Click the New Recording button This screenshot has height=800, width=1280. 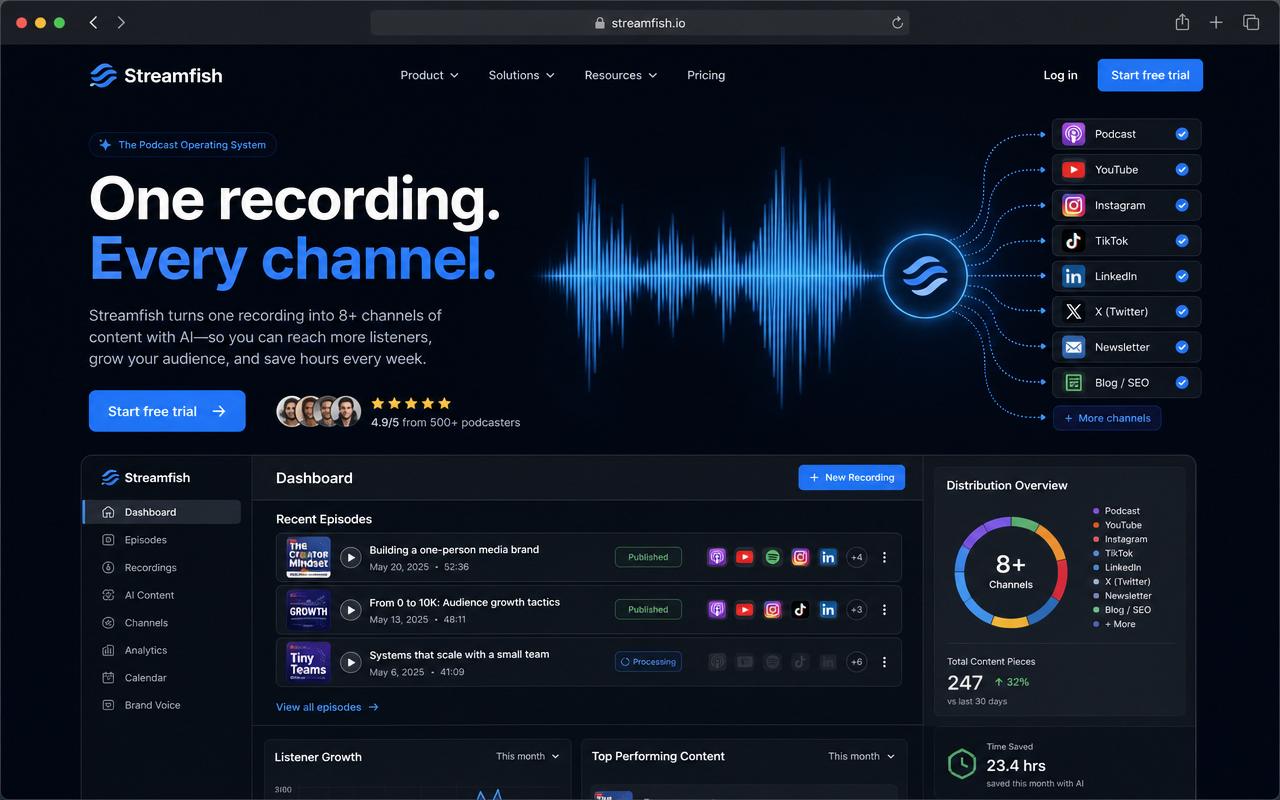[852, 478]
